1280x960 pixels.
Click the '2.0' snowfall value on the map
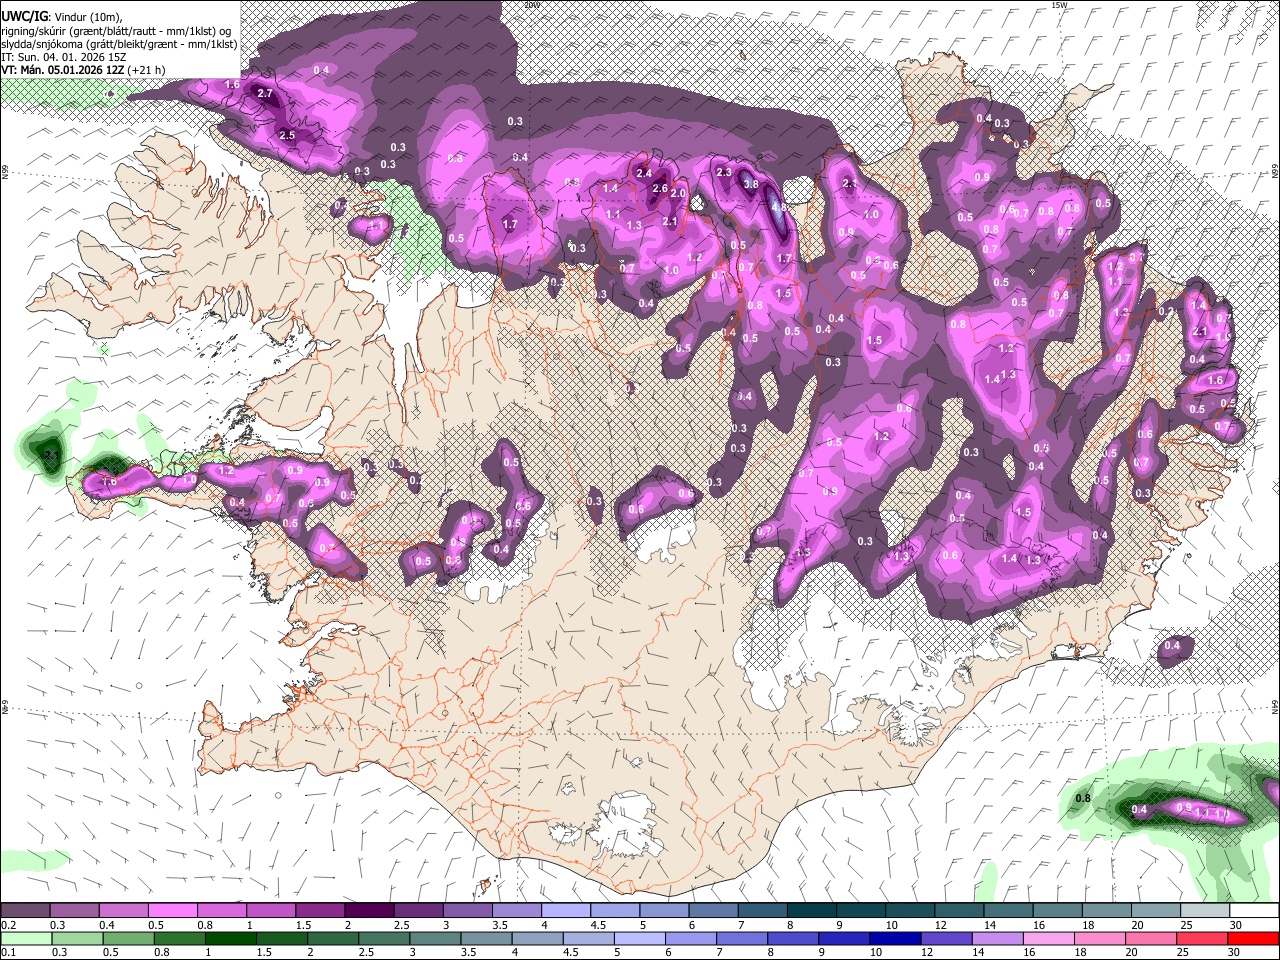(x=678, y=194)
